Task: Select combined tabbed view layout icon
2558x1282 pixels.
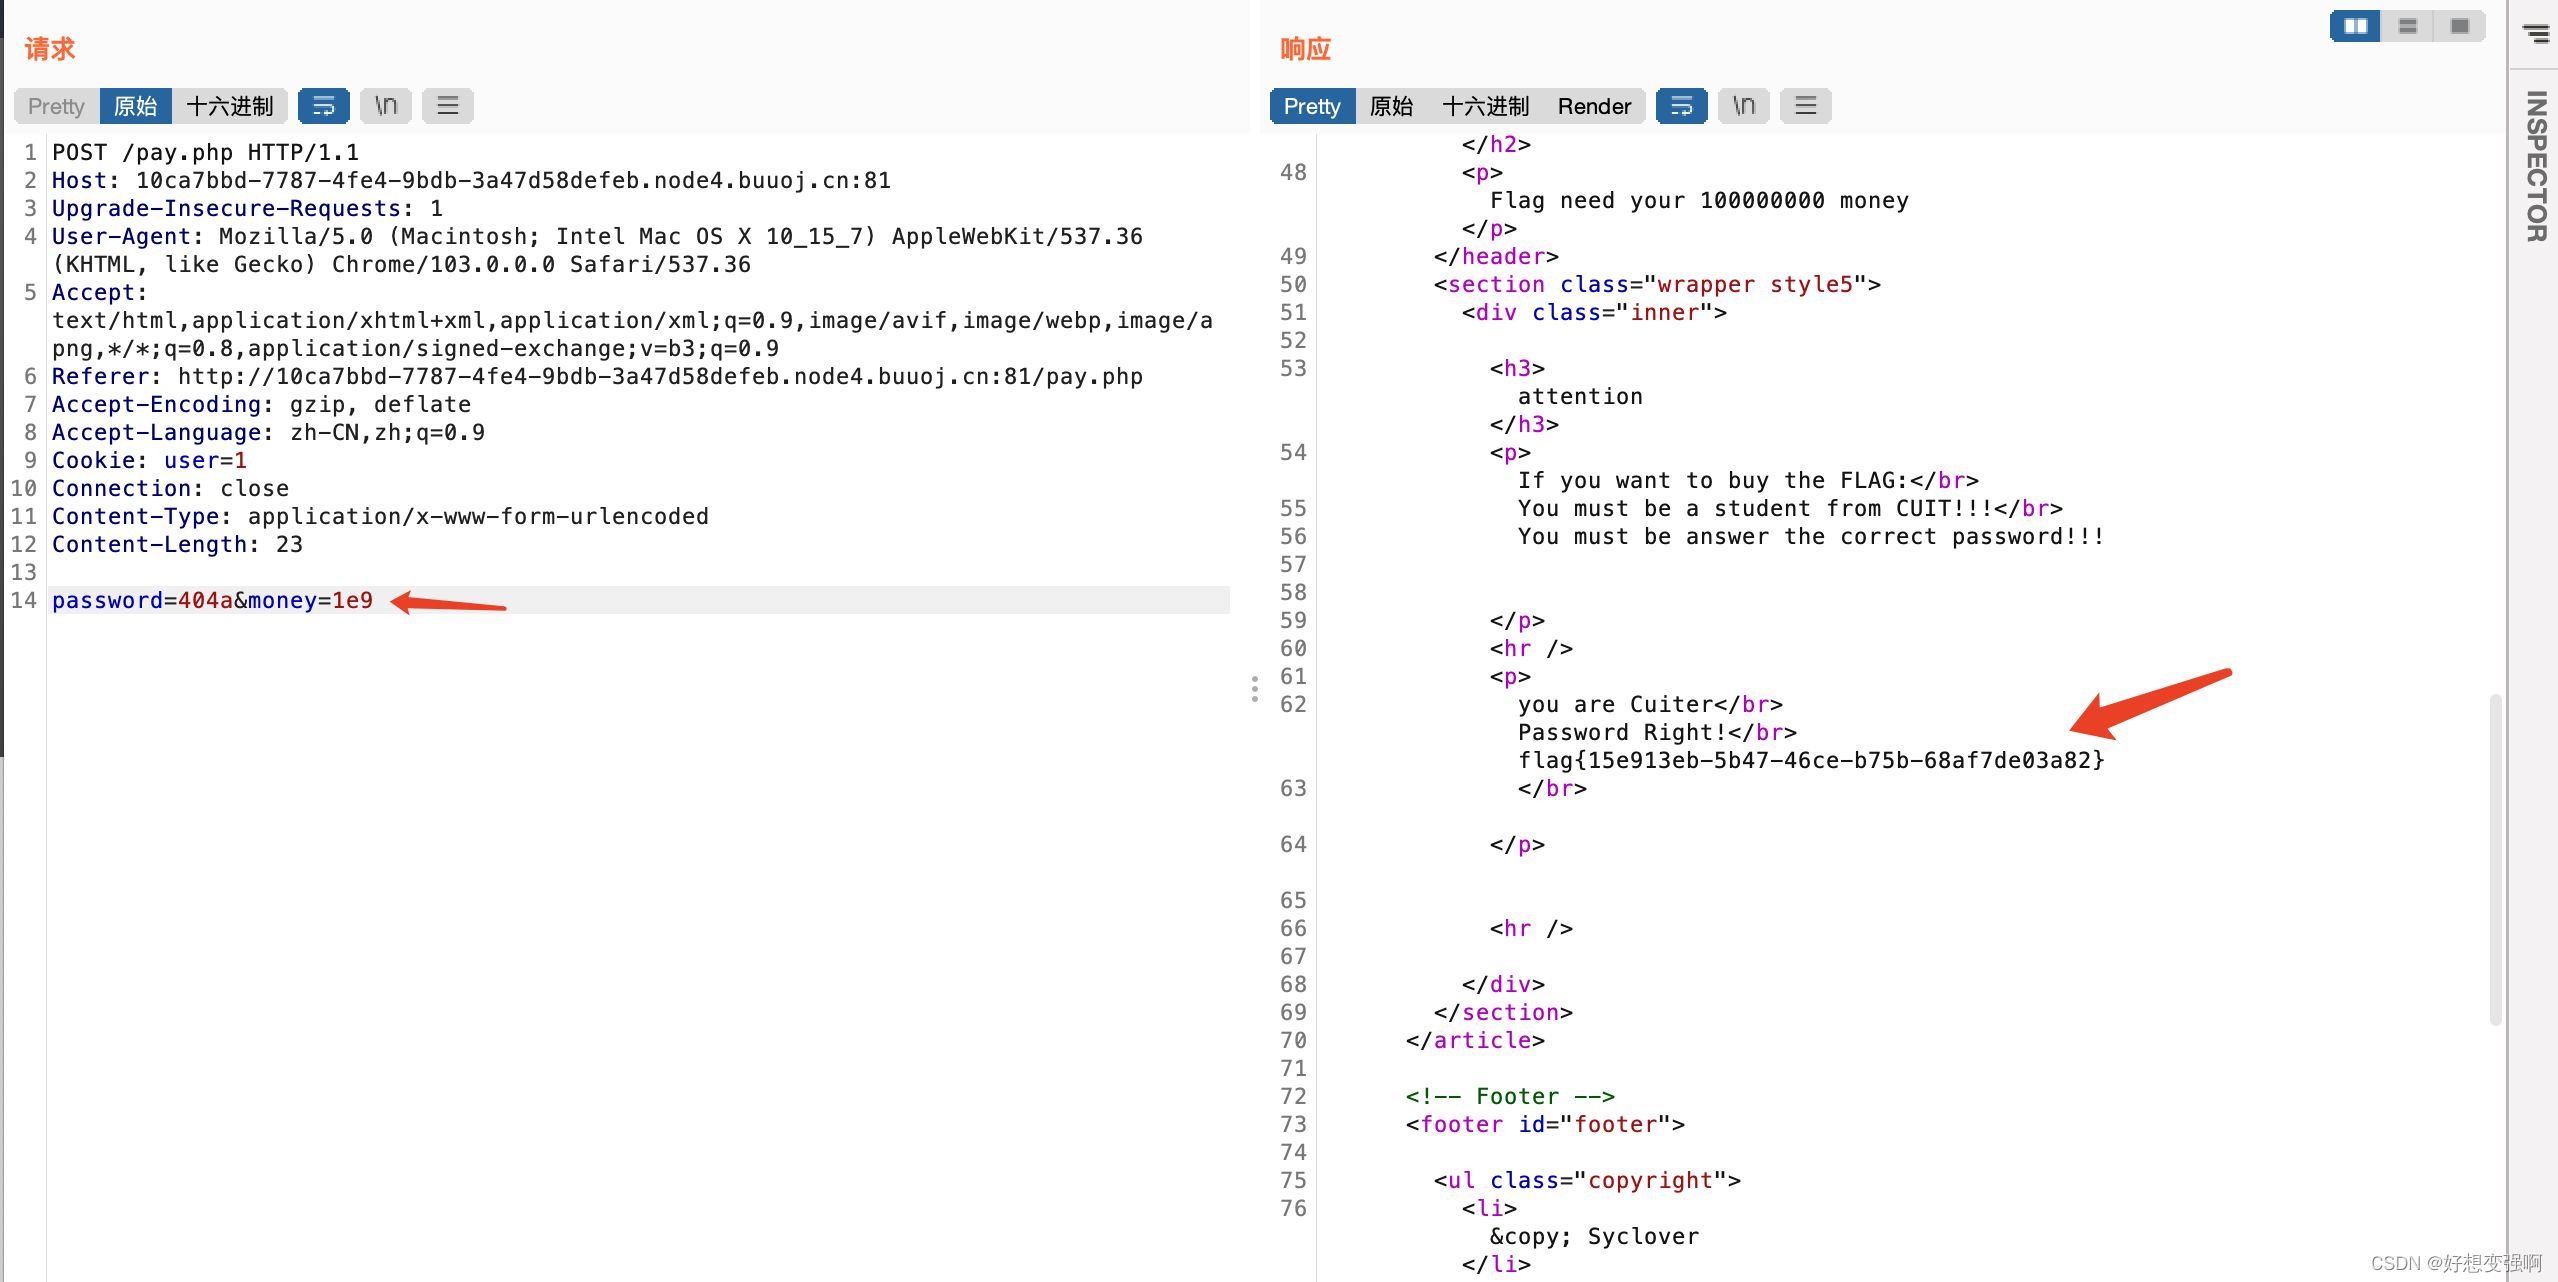Action: 2460,26
